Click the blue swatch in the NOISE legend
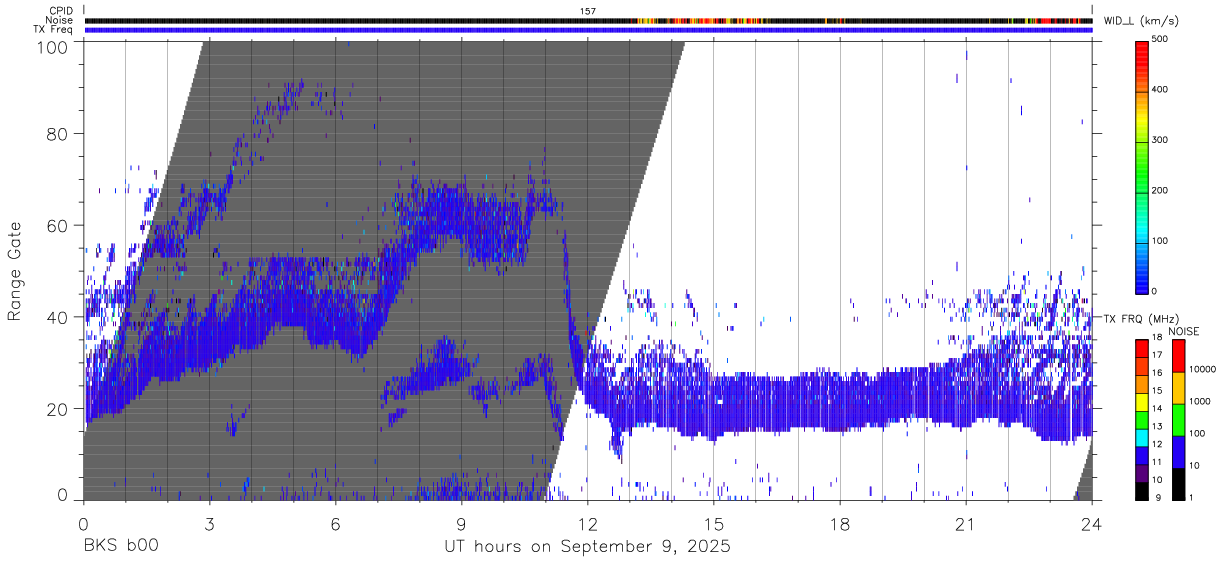 click(1179, 452)
